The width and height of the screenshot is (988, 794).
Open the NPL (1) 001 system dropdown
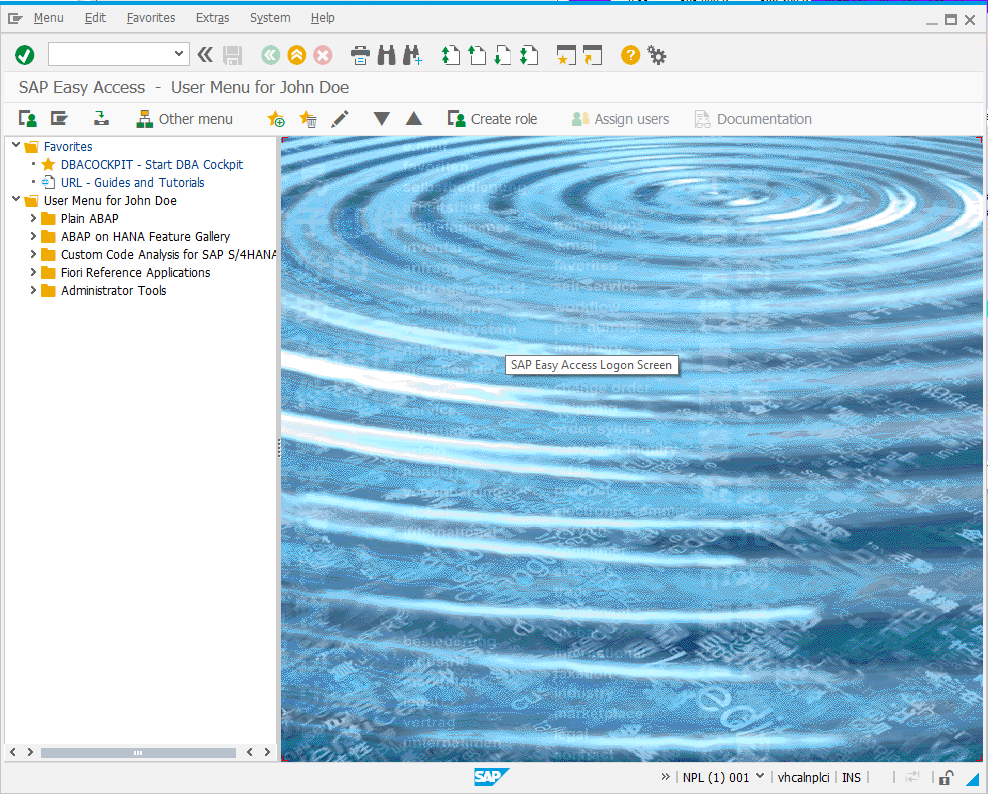coord(760,776)
